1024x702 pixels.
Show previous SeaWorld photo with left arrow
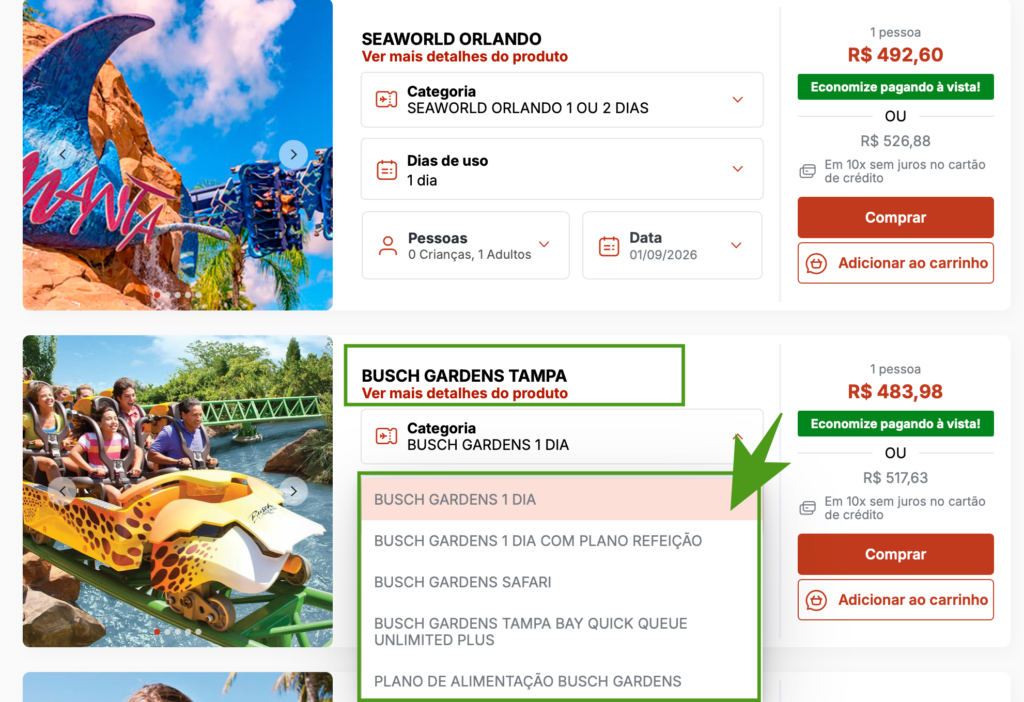click(x=63, y=154)
